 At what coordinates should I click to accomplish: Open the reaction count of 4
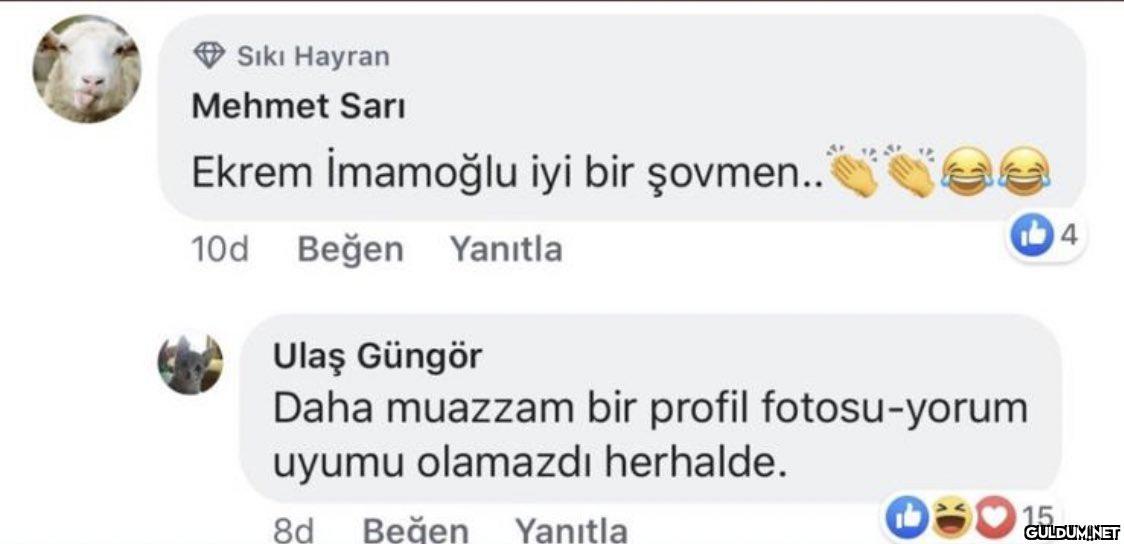click(1067, 236)
